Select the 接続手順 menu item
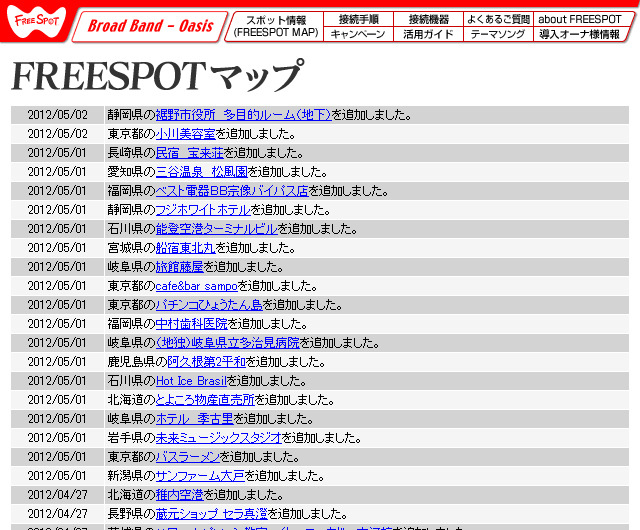This screenshot has width=640, height=530. (358, 19)
